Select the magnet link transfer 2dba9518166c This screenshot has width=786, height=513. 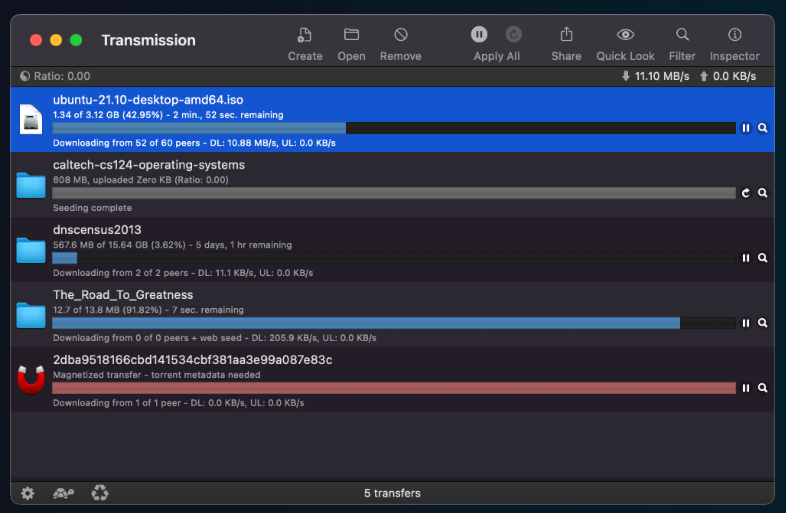point(300,360)
